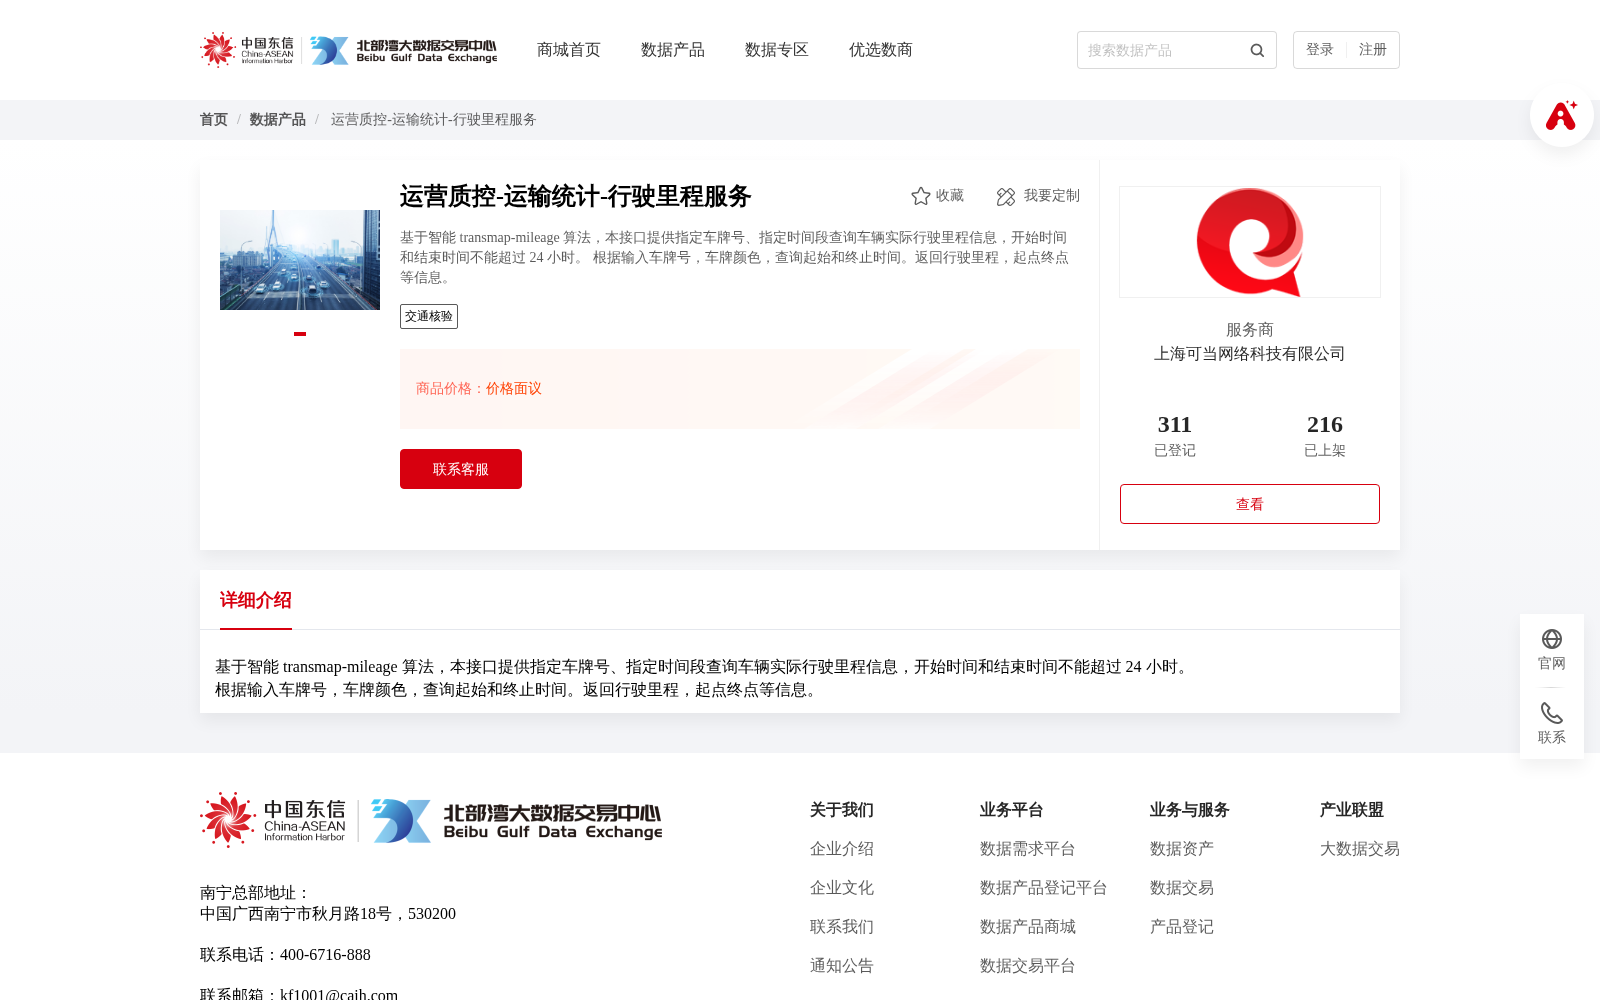Click the globe 官网 icon
The height and width of the screenshot is (1000, 1600).
pyautogui.click(x=1552, y=639)
